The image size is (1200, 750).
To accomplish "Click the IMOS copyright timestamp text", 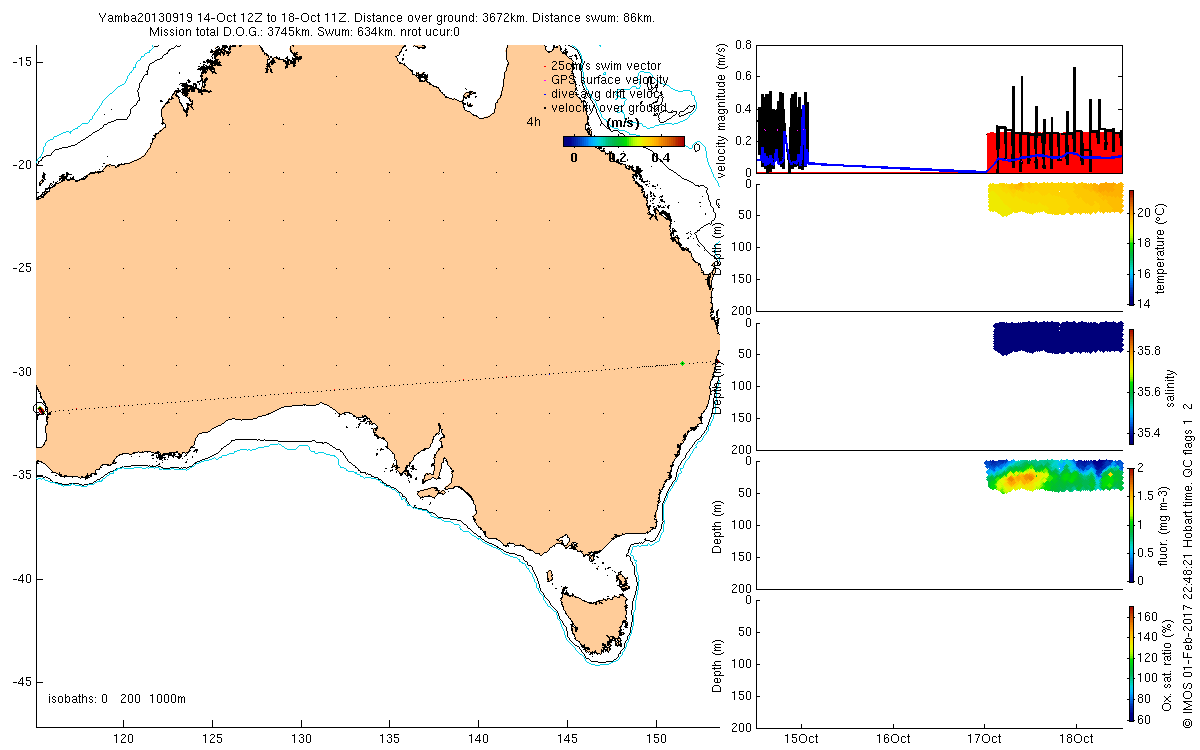I will point(1187,565).
